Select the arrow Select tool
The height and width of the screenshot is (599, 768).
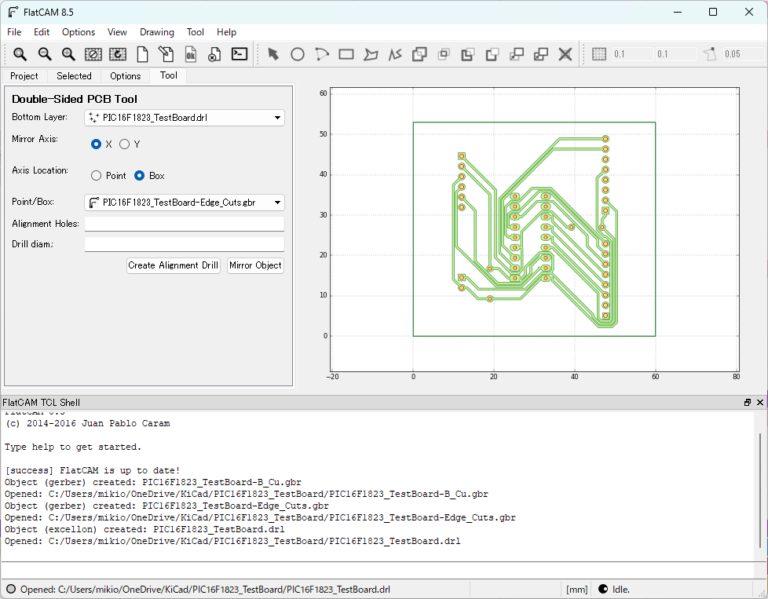pos(273,54)
